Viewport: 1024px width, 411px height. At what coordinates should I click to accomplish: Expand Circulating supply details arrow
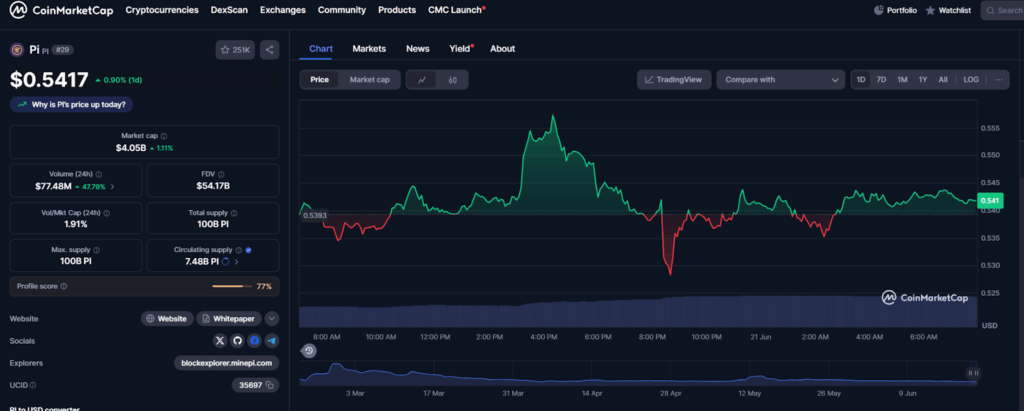click(236, 262)
